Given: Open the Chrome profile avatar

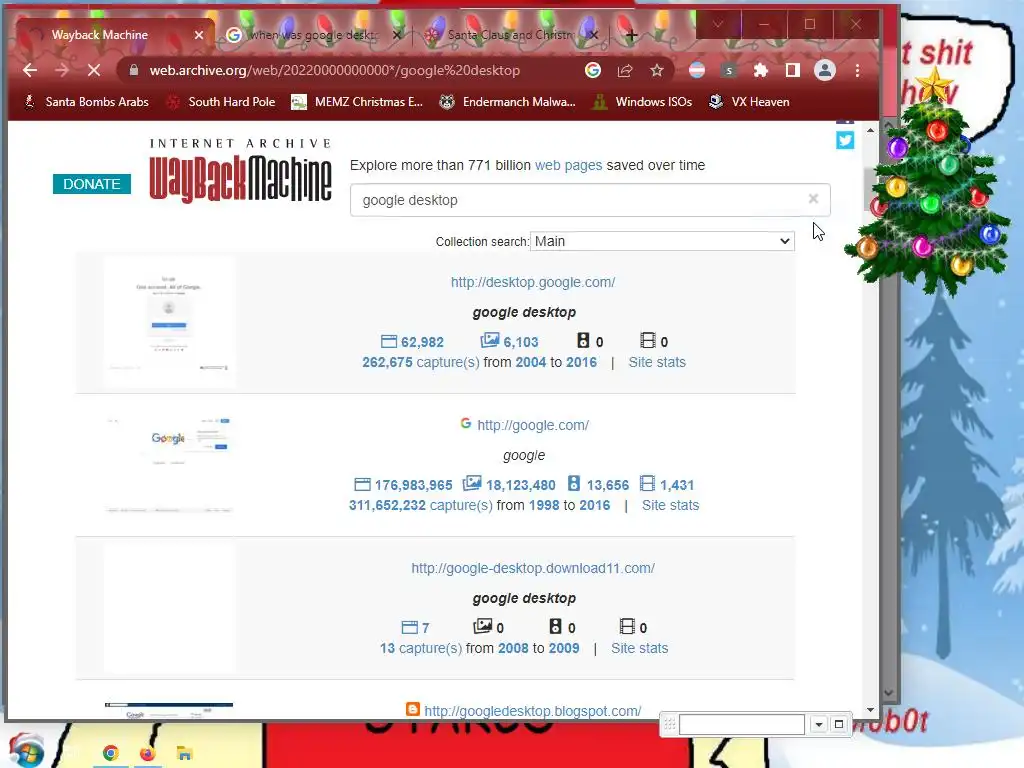Looking at the screenshot, I should coord(825,71).
